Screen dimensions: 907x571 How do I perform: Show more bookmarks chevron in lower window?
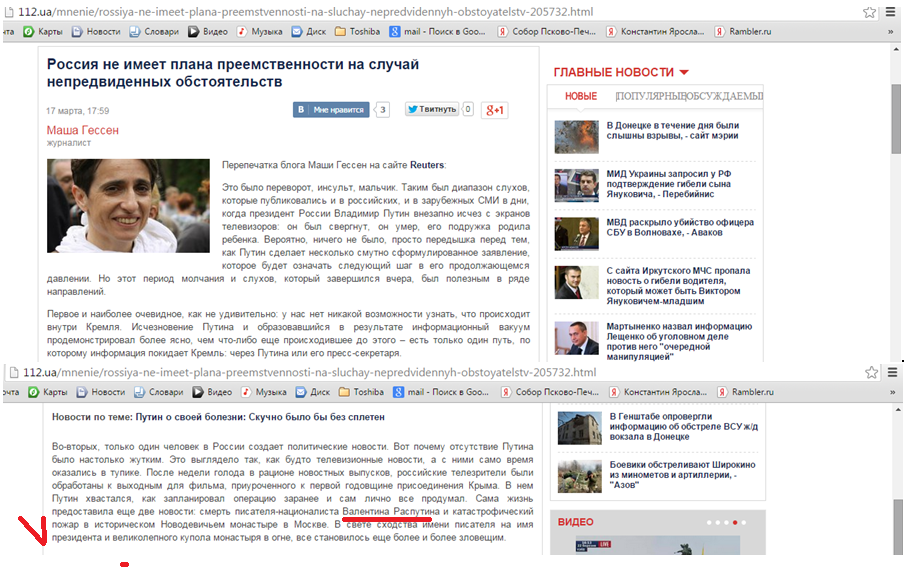tap(893, 392)
